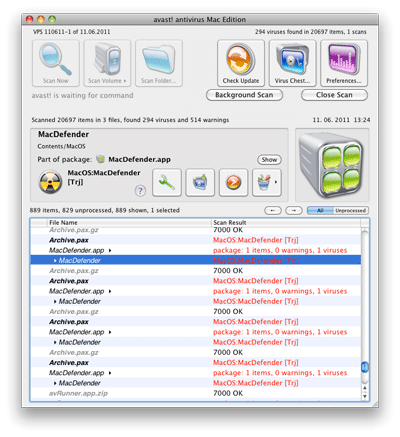The image size is (400, 437).
Task: Close window with red button
Action: pos(30,19)
